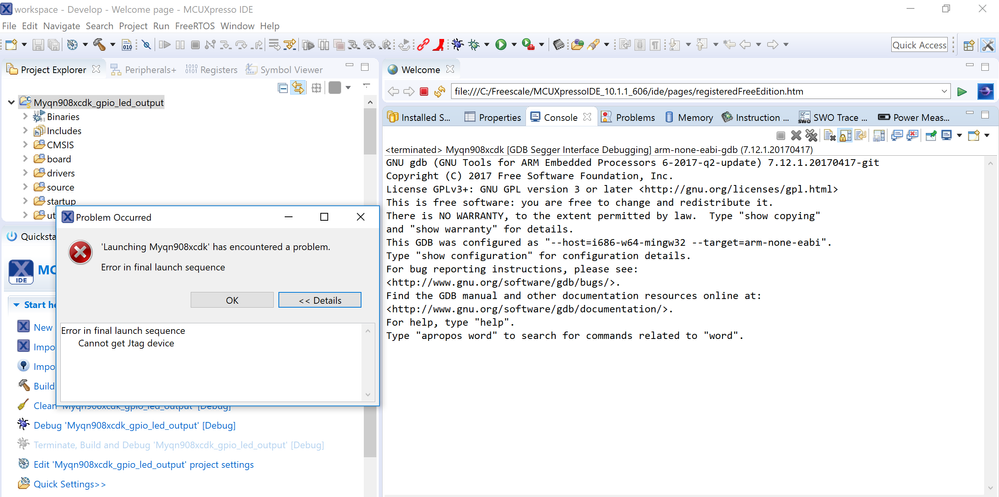Expand the board folder node

click(x=25, y=159)
